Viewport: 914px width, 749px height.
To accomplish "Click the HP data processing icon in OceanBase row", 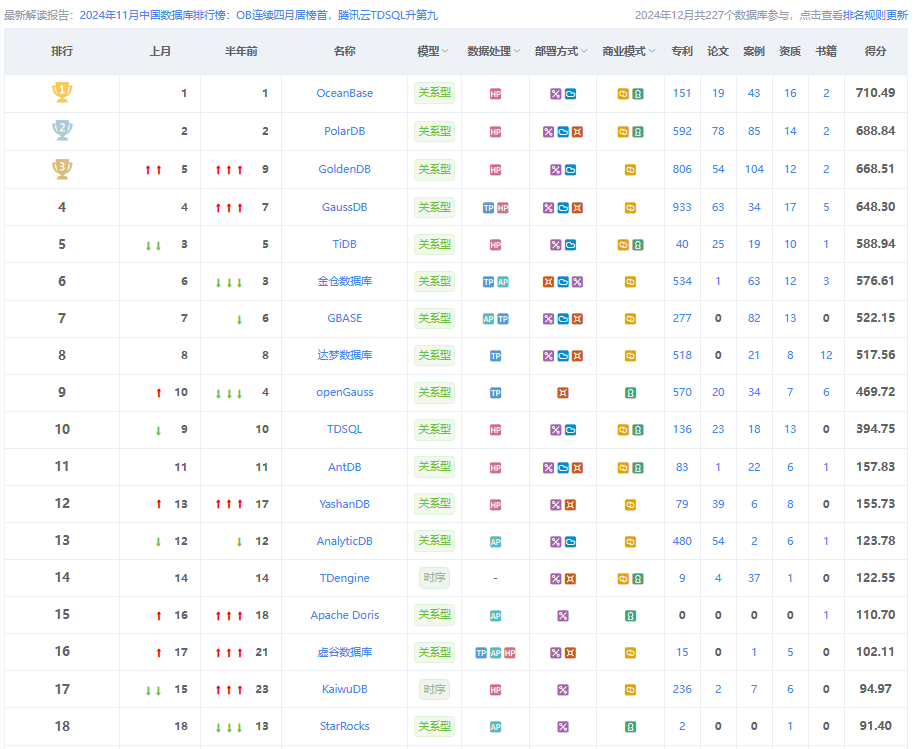I will pos(495,94).
